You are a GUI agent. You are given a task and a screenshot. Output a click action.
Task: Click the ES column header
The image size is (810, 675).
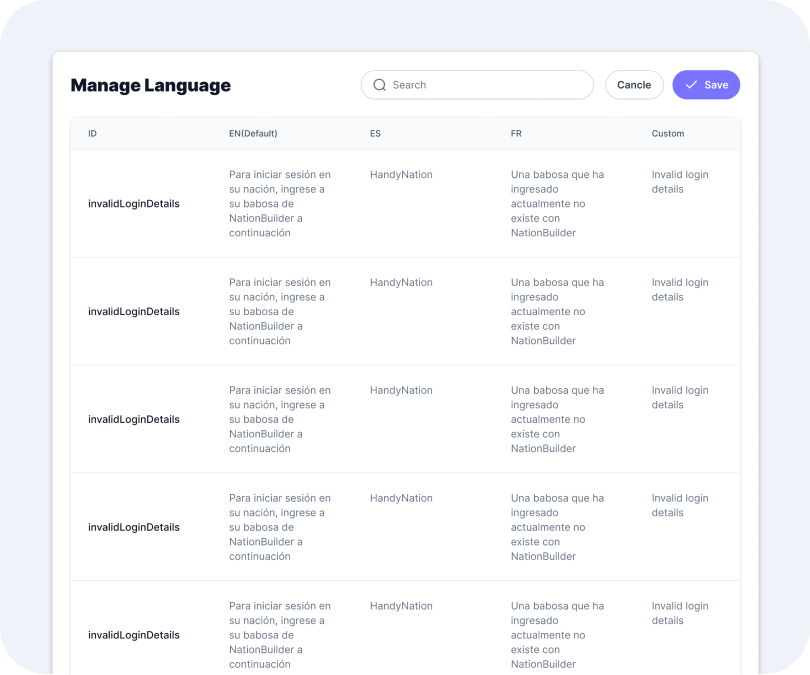point(375,134)
